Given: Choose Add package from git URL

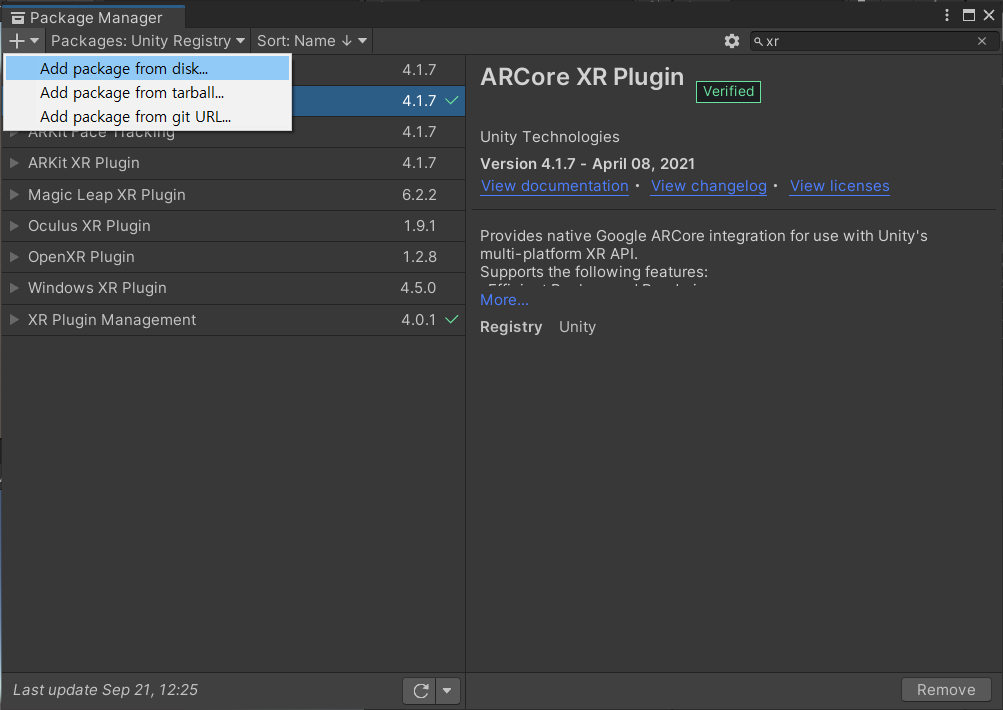Looking at the screenshot, I should click(147, 117).
